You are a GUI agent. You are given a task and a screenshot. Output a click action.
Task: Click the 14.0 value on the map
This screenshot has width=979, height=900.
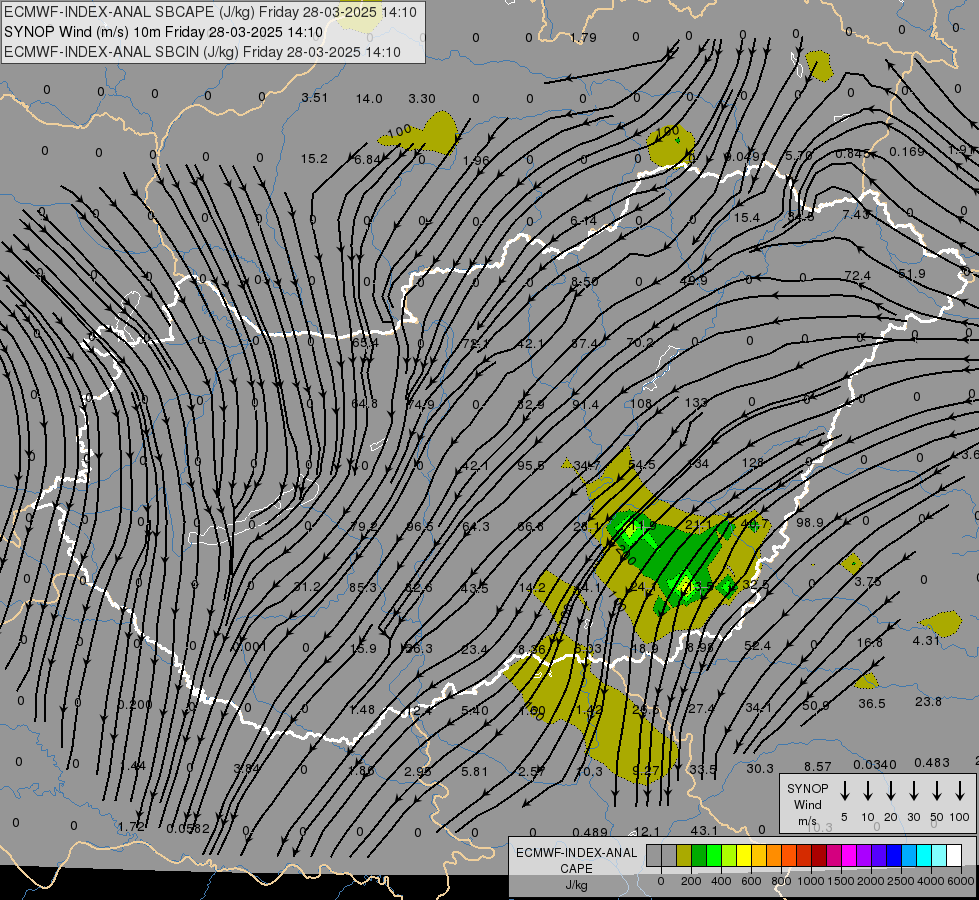point(369,99)
